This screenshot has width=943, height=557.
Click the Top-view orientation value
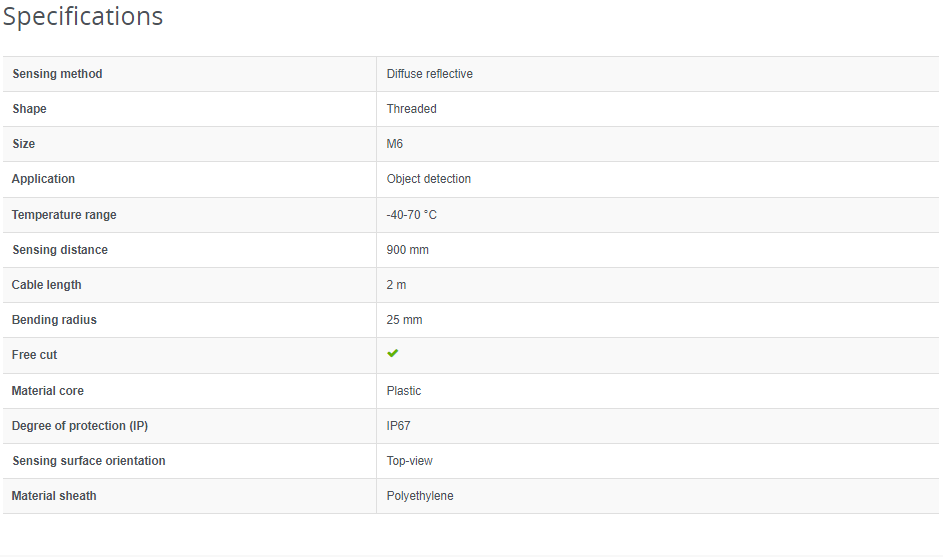tap(410, 461)
